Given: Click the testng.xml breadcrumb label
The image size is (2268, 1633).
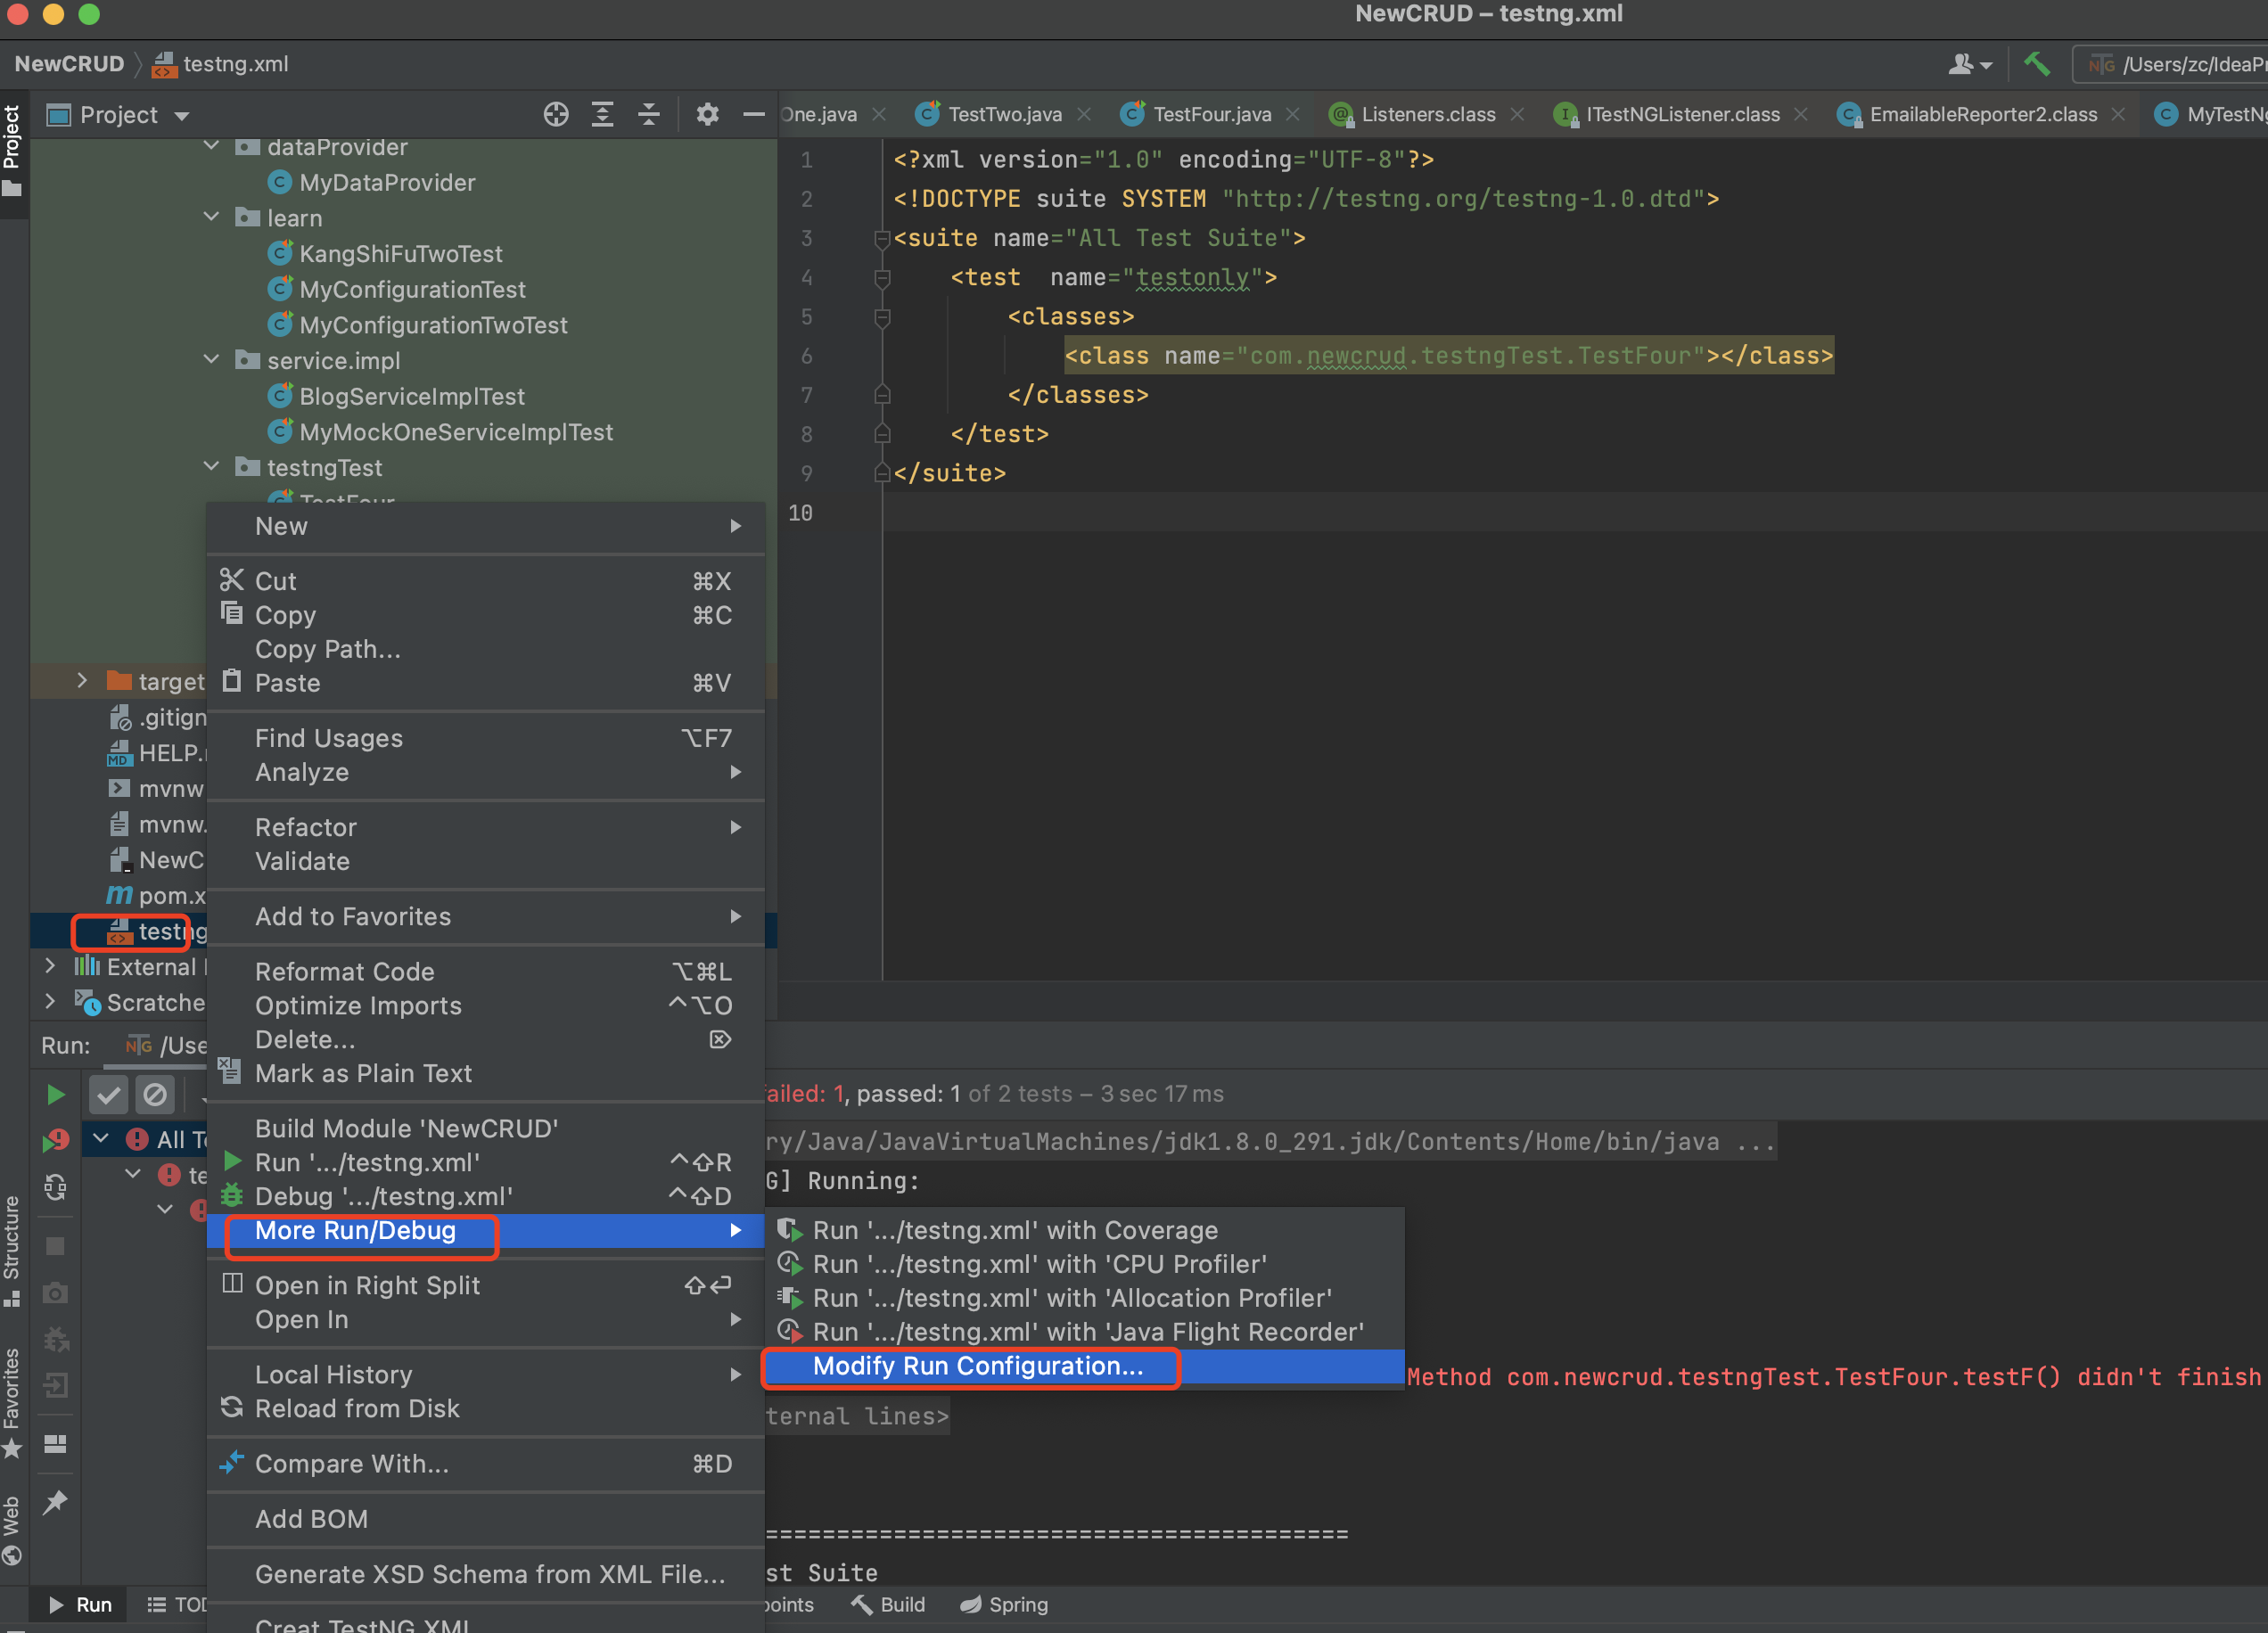Looking at the screenshot, I should [235, 64].
